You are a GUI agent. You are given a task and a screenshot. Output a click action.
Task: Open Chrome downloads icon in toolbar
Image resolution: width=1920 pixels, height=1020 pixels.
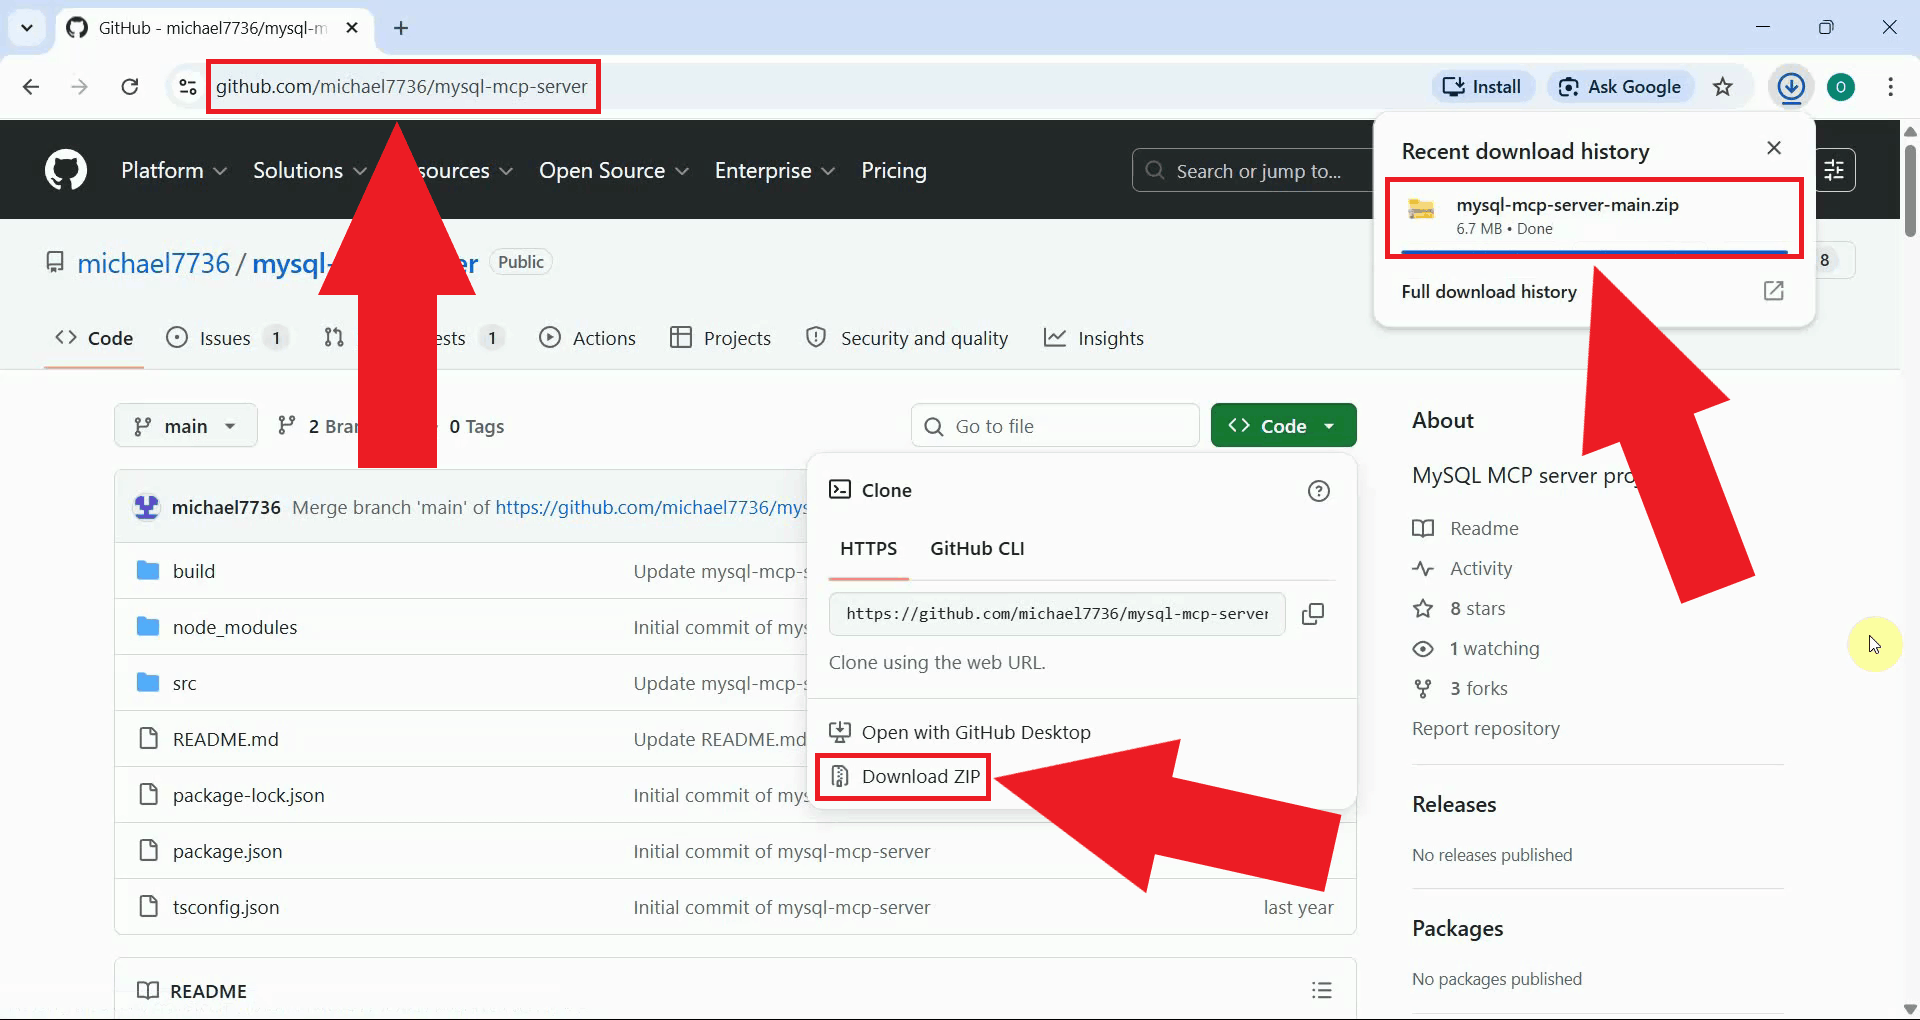tap(1791, 87)
